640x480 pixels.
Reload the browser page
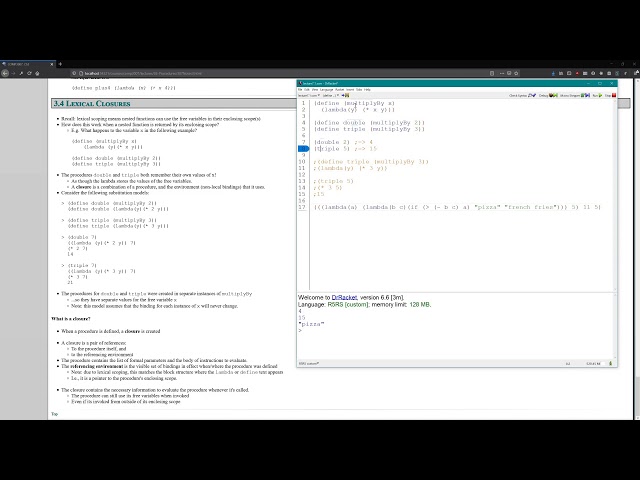click(29, 73)
